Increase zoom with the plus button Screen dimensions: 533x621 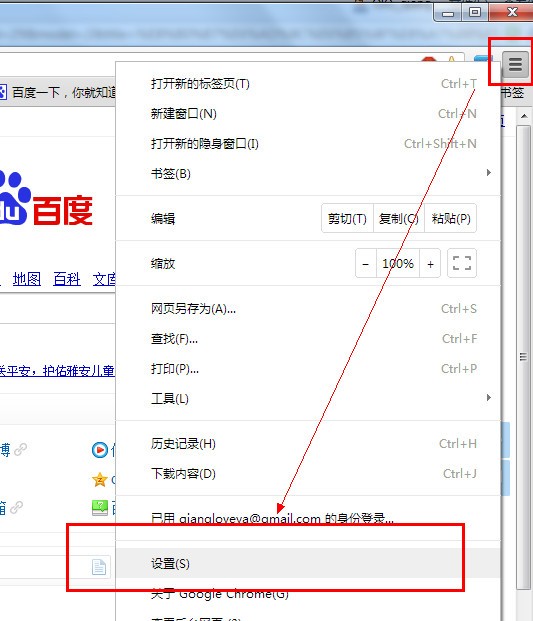[430, 263]
